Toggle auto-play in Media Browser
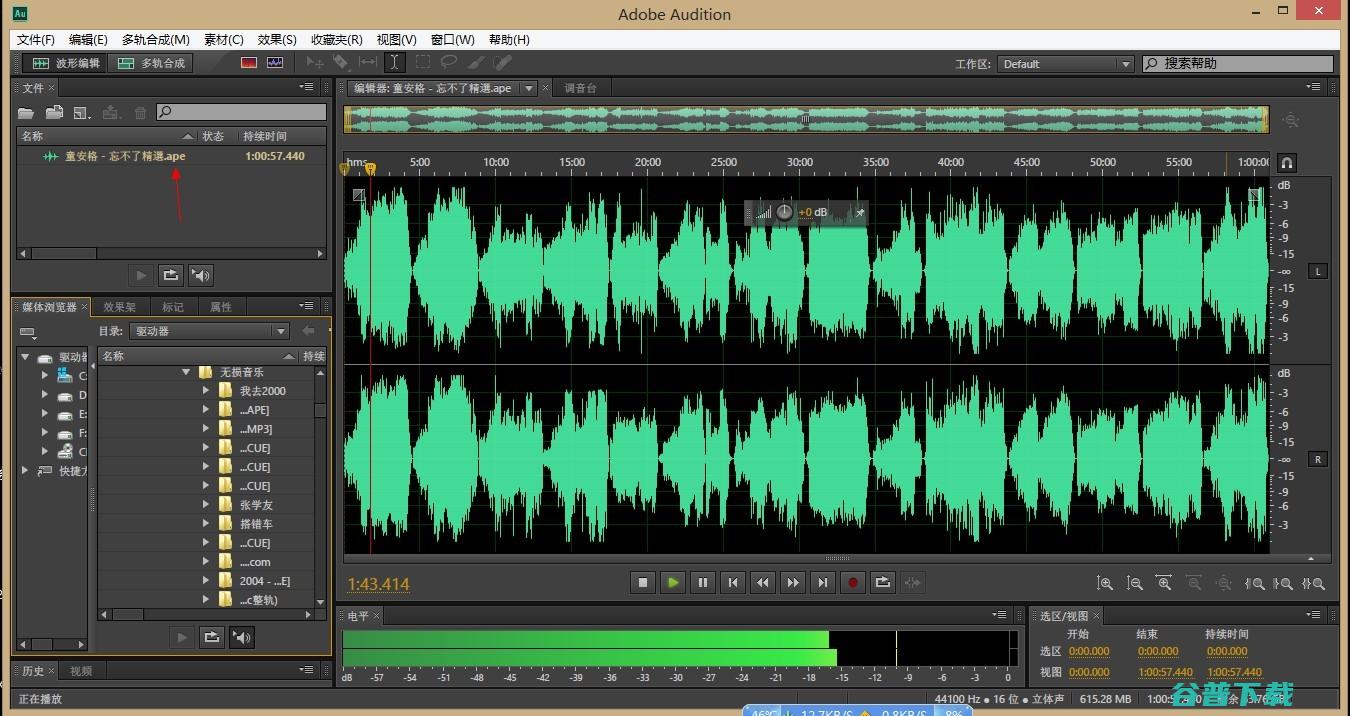 click(x=242, y=637)
